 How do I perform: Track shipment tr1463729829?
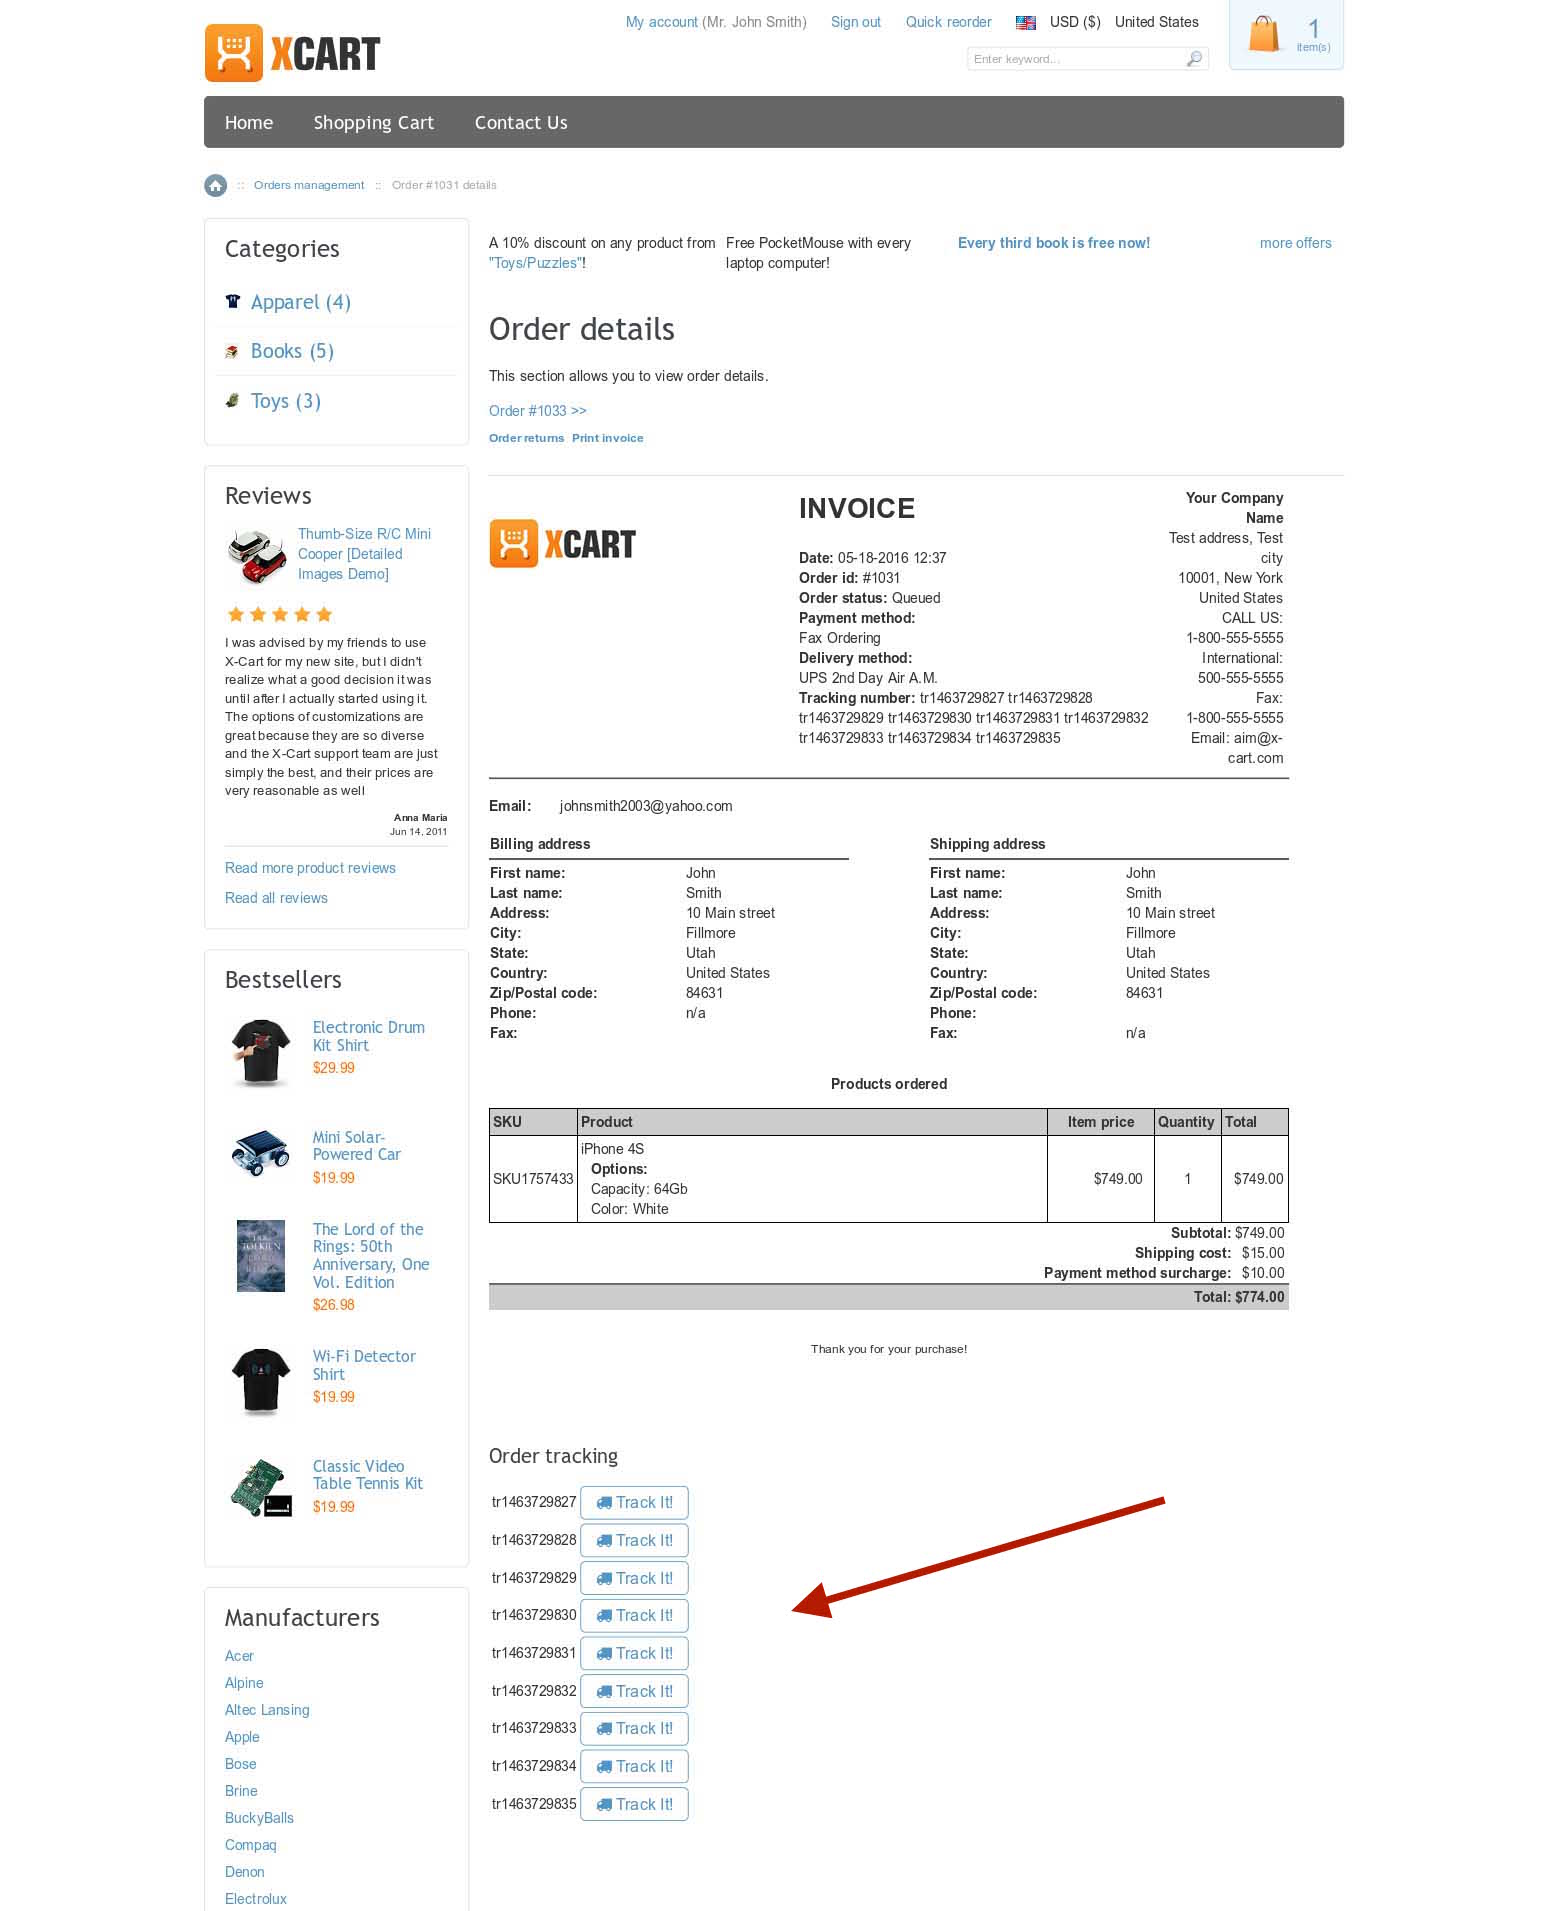(634, 1578)
